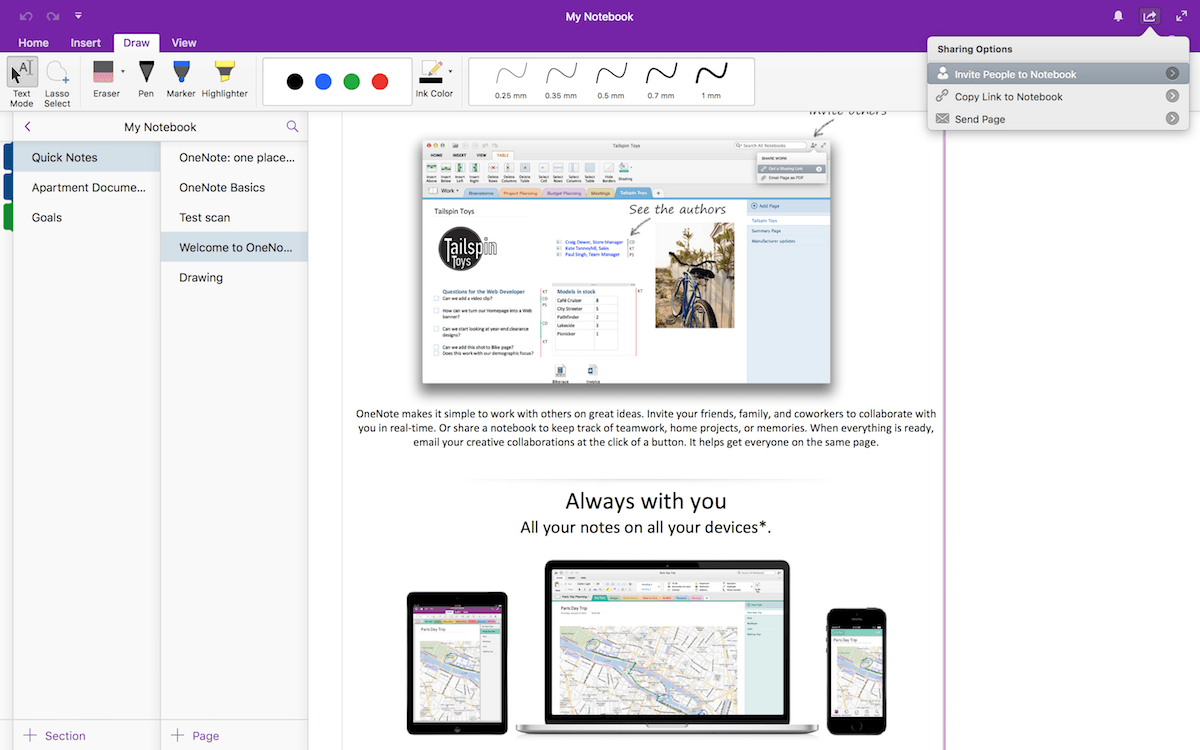Click the Redo arrow in title bar
The width and height of the screenshot is (1200, 750).
[x=52, y=16]
